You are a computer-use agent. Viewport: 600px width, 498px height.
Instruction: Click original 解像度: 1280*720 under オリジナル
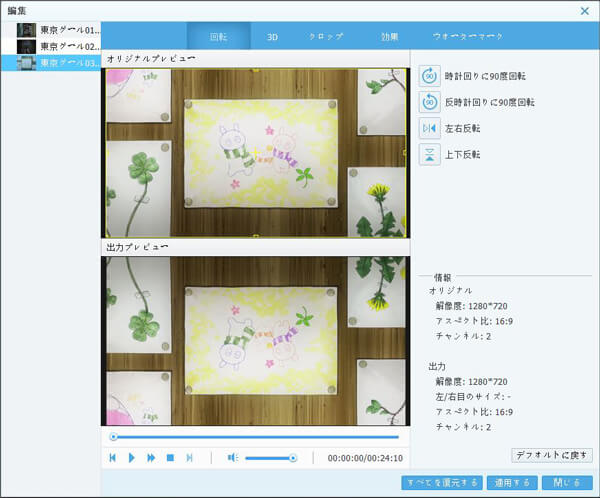471,306
